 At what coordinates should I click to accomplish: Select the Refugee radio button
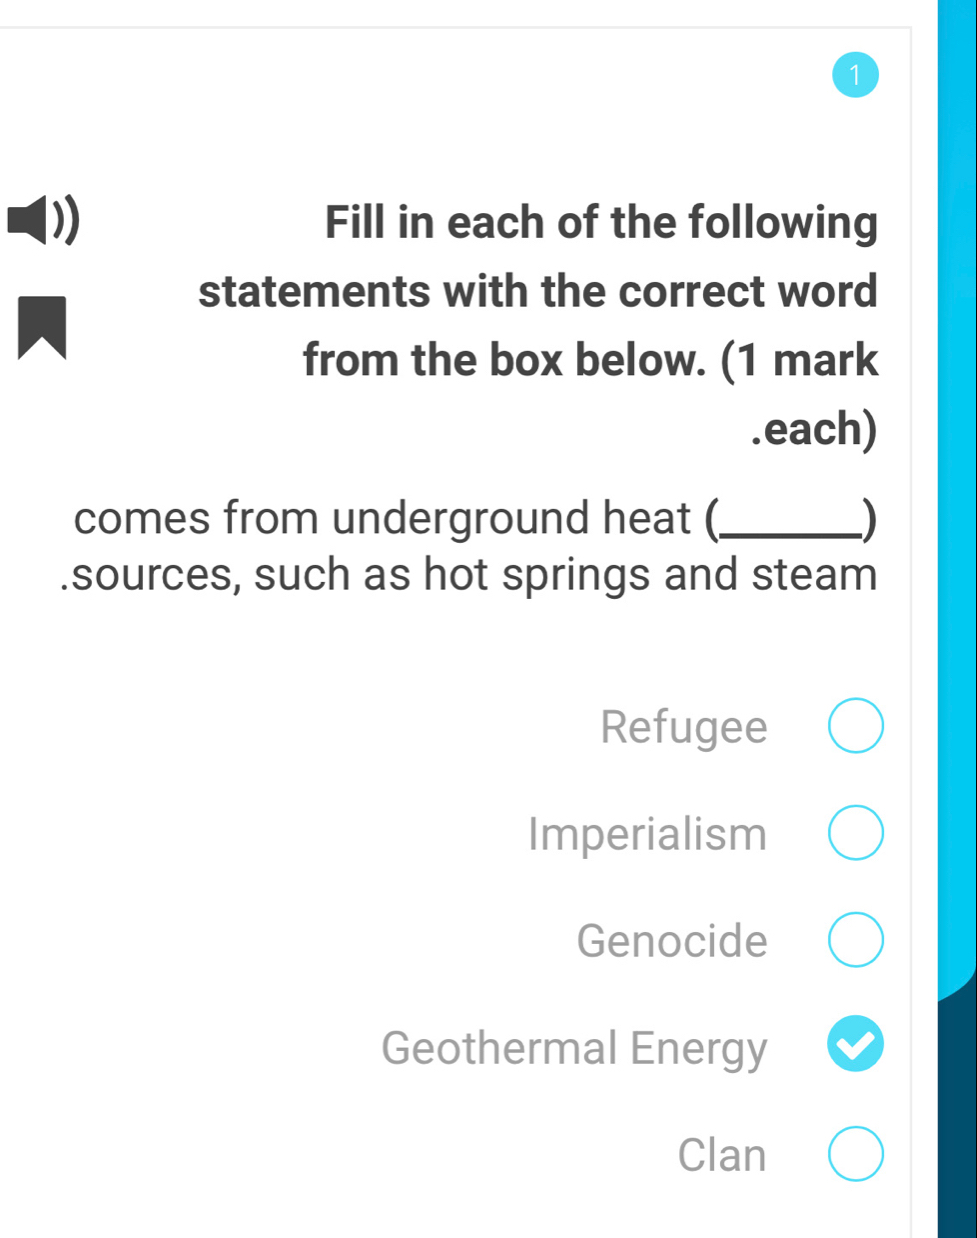856,726
